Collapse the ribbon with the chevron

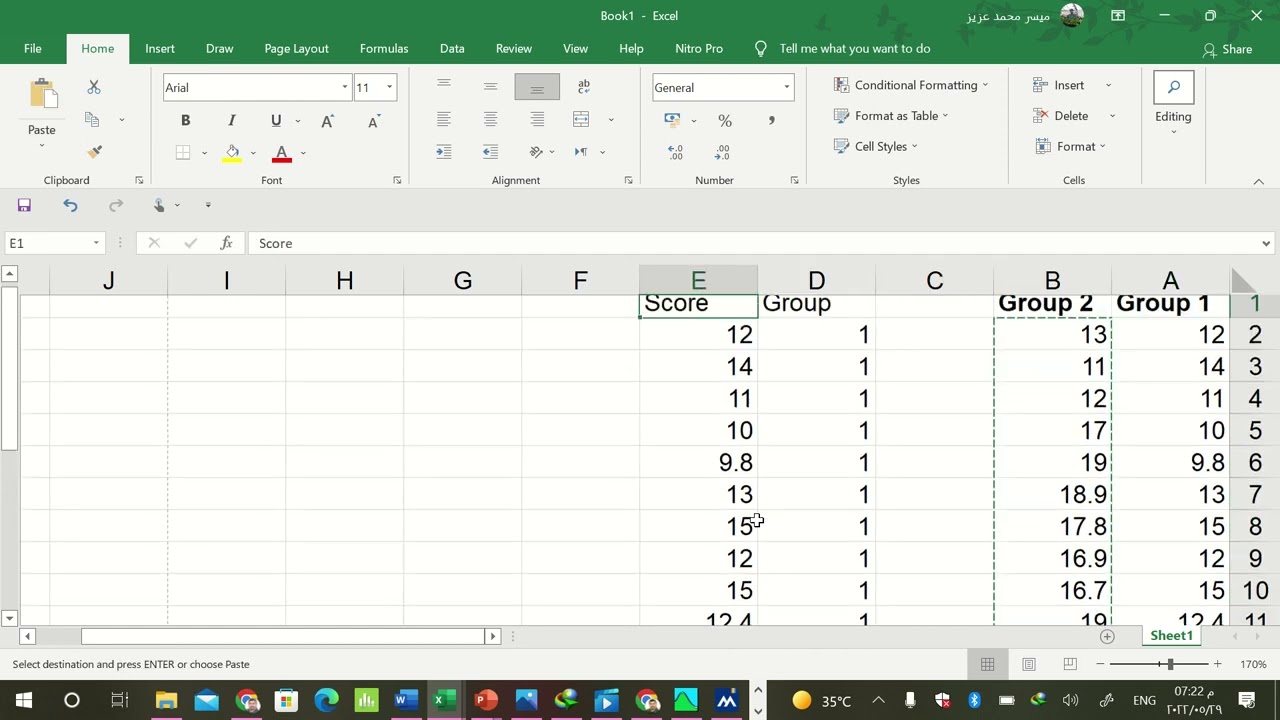click(x=1259, y=181)
